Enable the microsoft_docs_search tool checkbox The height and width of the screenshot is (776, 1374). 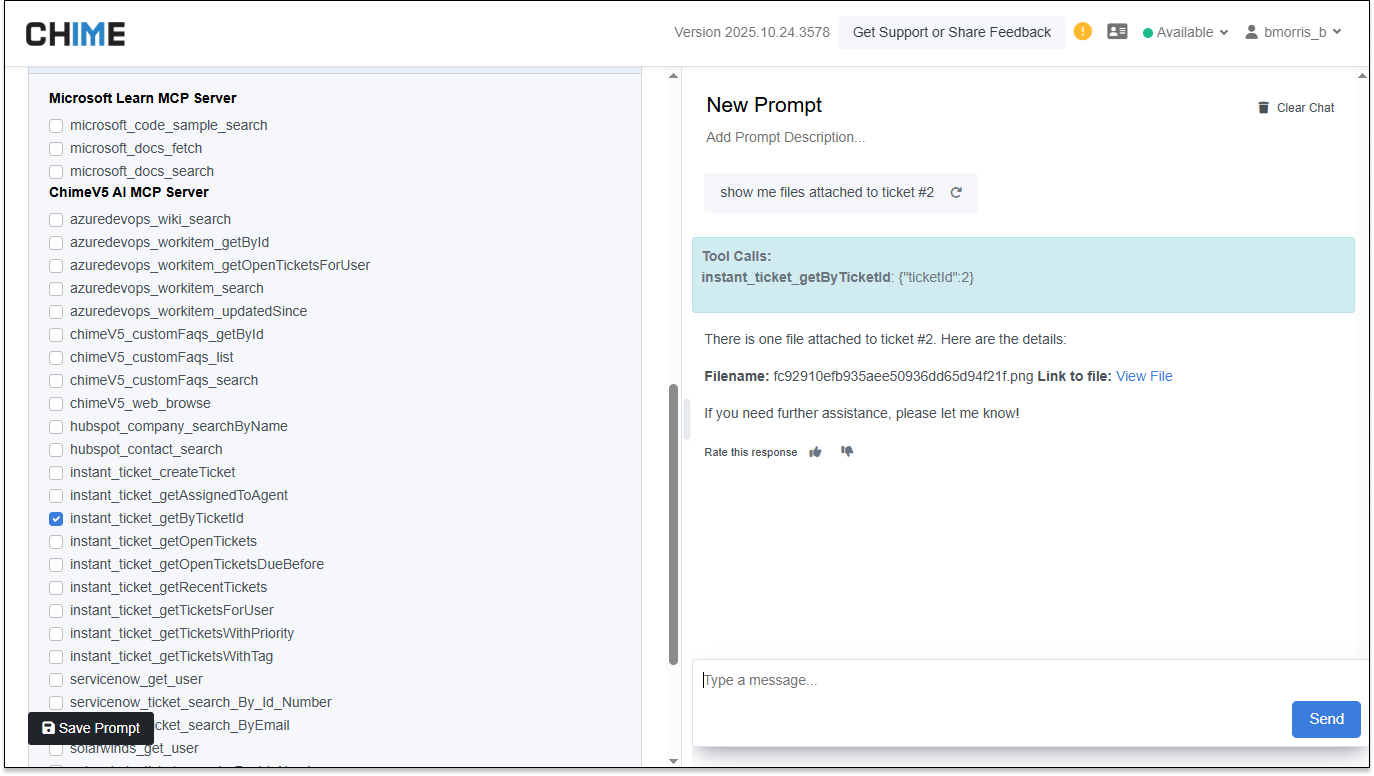click(56, 172)
